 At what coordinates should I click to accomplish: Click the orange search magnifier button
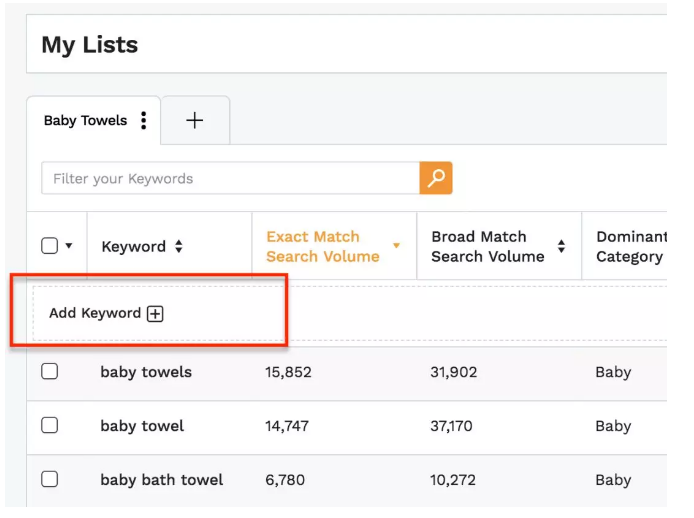click(436, 178)
